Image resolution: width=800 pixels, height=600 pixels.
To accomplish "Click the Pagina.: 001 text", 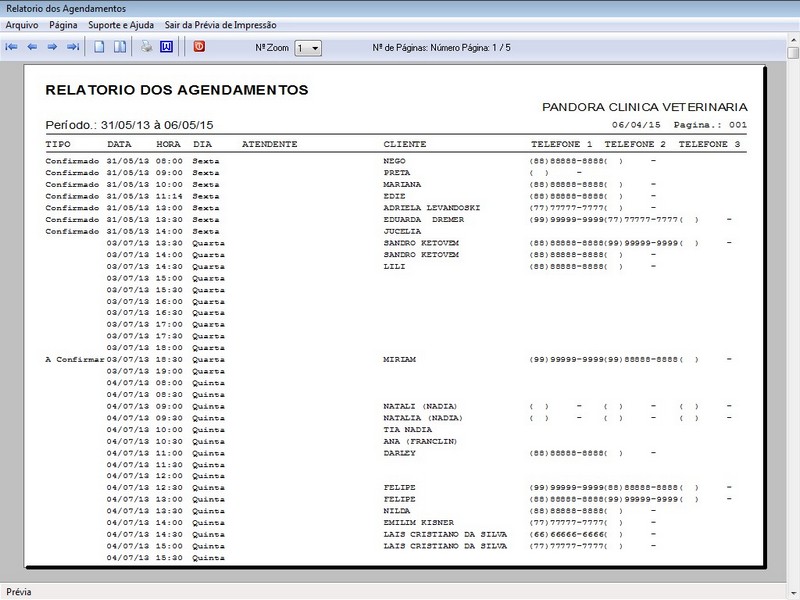I will pos(710,125).
